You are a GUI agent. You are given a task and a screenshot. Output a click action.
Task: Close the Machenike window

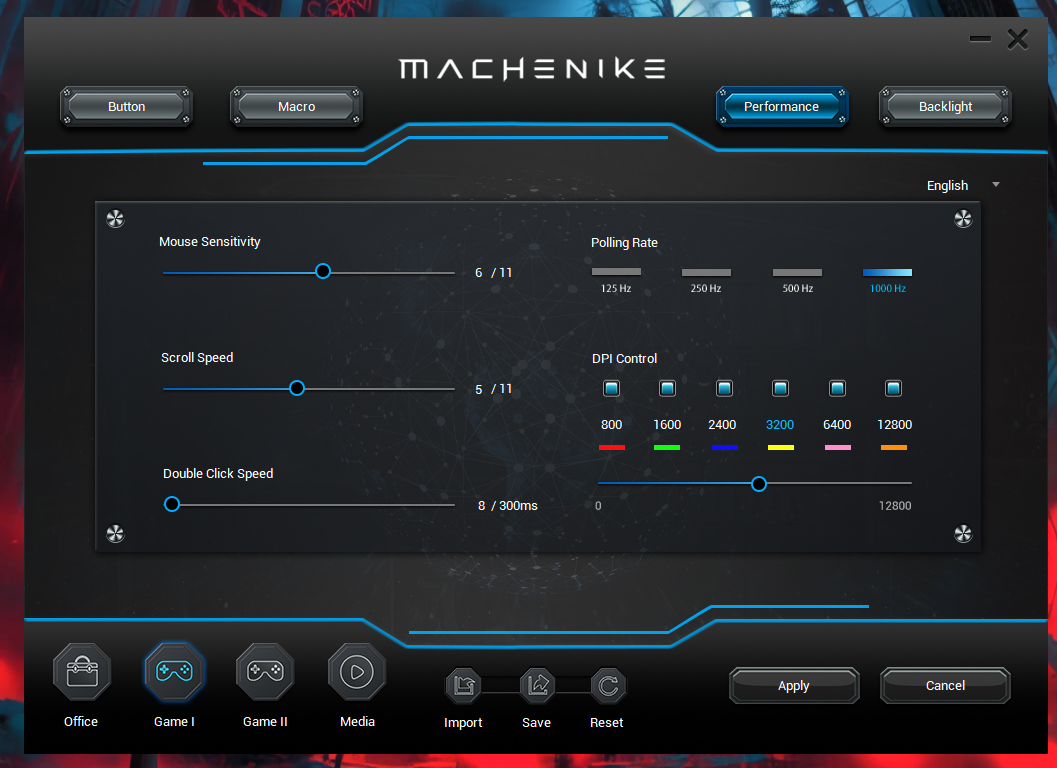point(1018,39)
